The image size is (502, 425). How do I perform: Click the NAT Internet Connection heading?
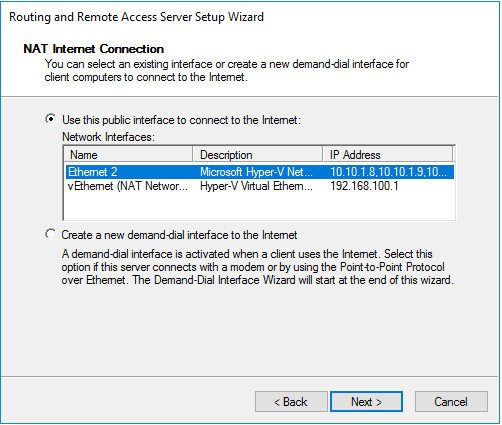pyautogui.click(x=93, y=49)
